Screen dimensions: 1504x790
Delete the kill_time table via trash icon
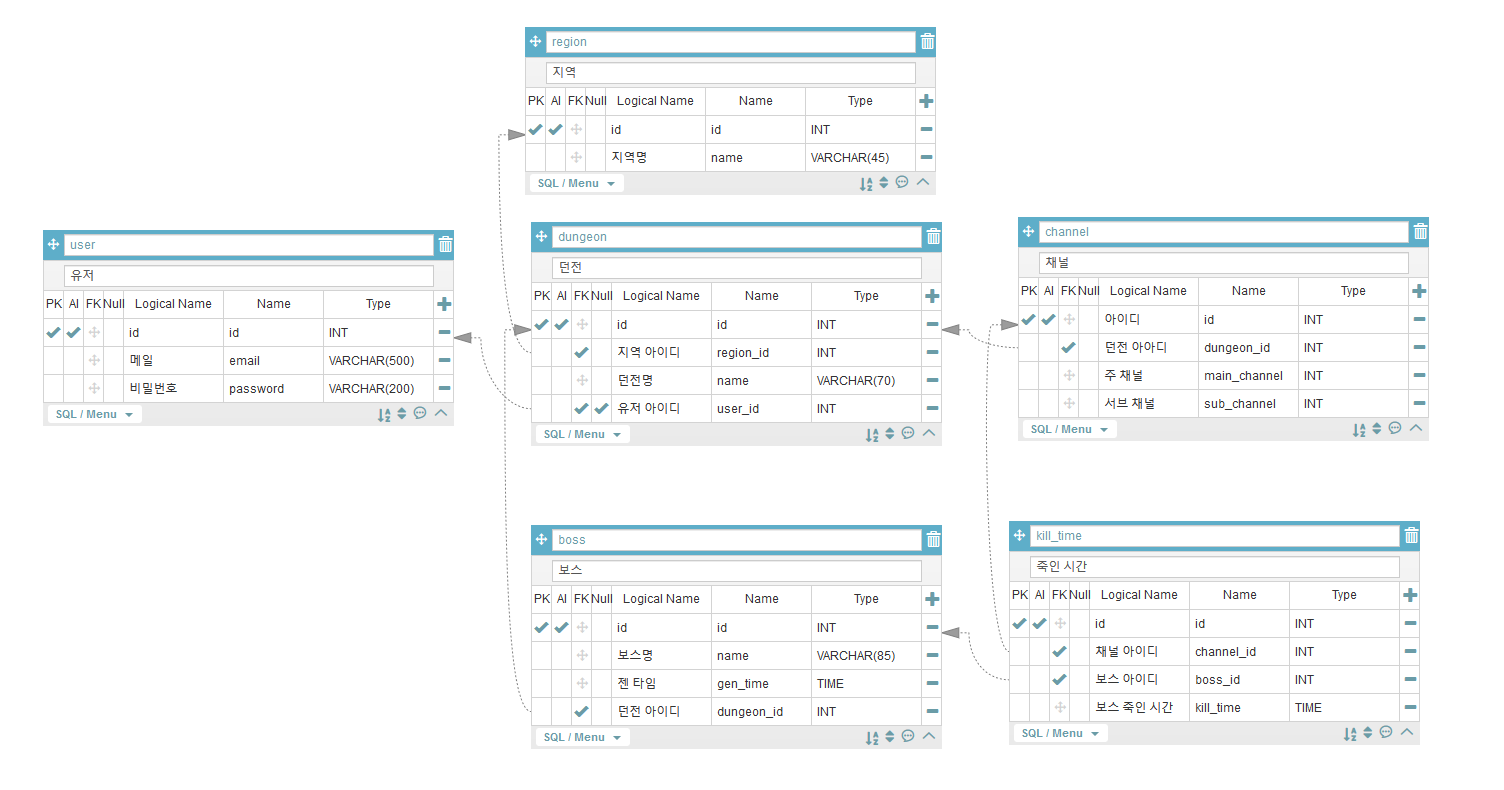click(1411, 536)
